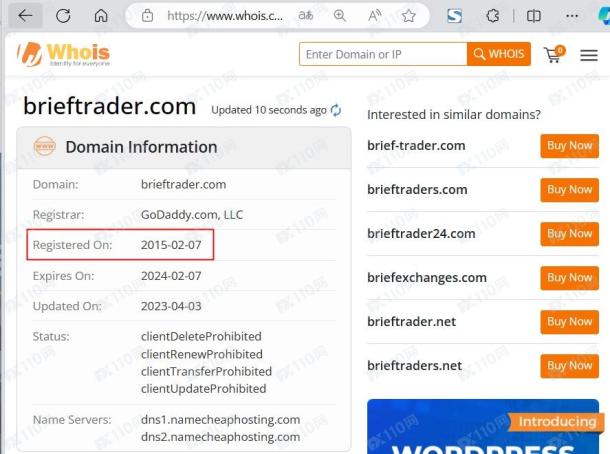Open the browser extensions puzzle icon
This screenshot has width=610, height=454.
493,16
